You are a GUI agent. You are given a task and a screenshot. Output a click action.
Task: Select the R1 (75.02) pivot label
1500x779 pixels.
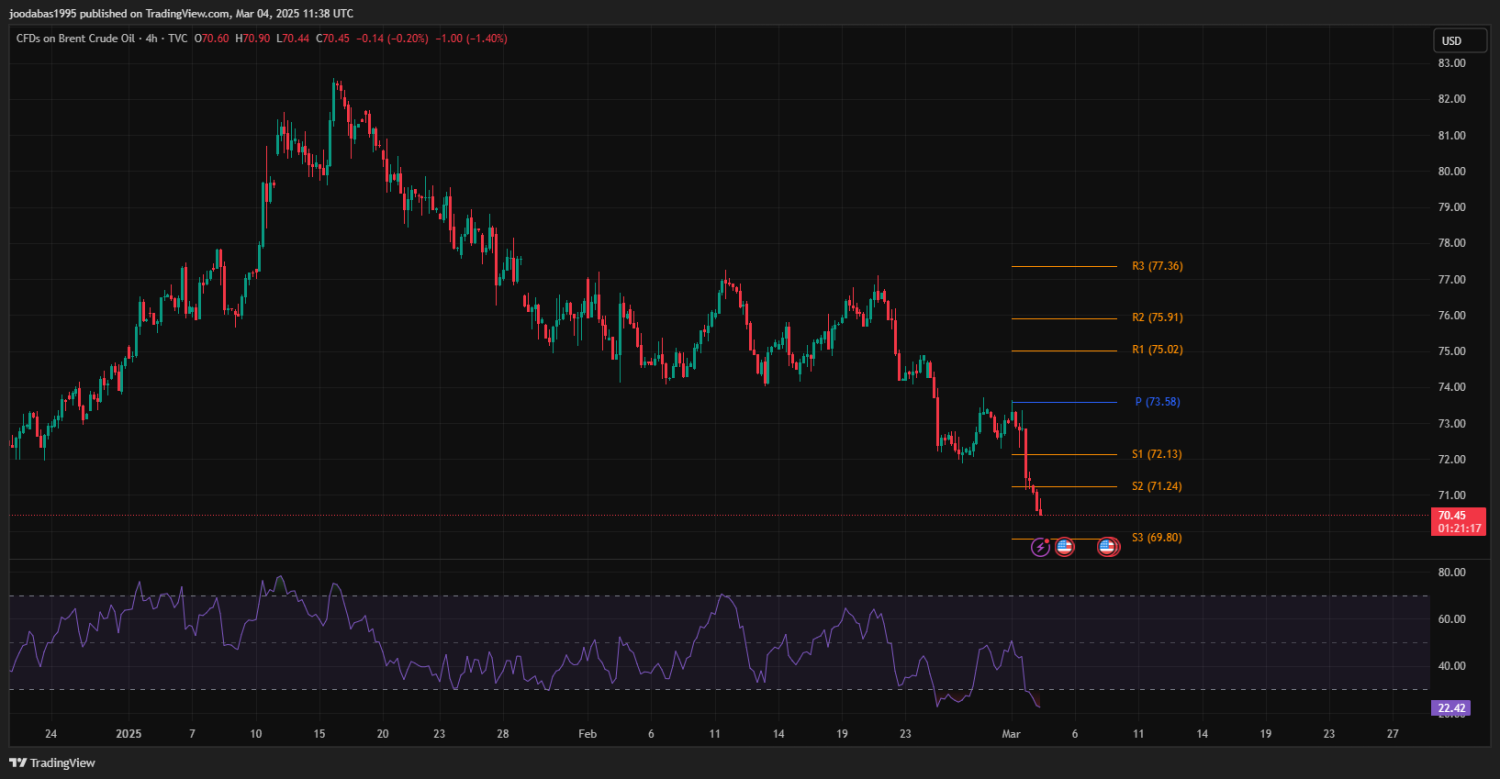[x=1157, y=350]
